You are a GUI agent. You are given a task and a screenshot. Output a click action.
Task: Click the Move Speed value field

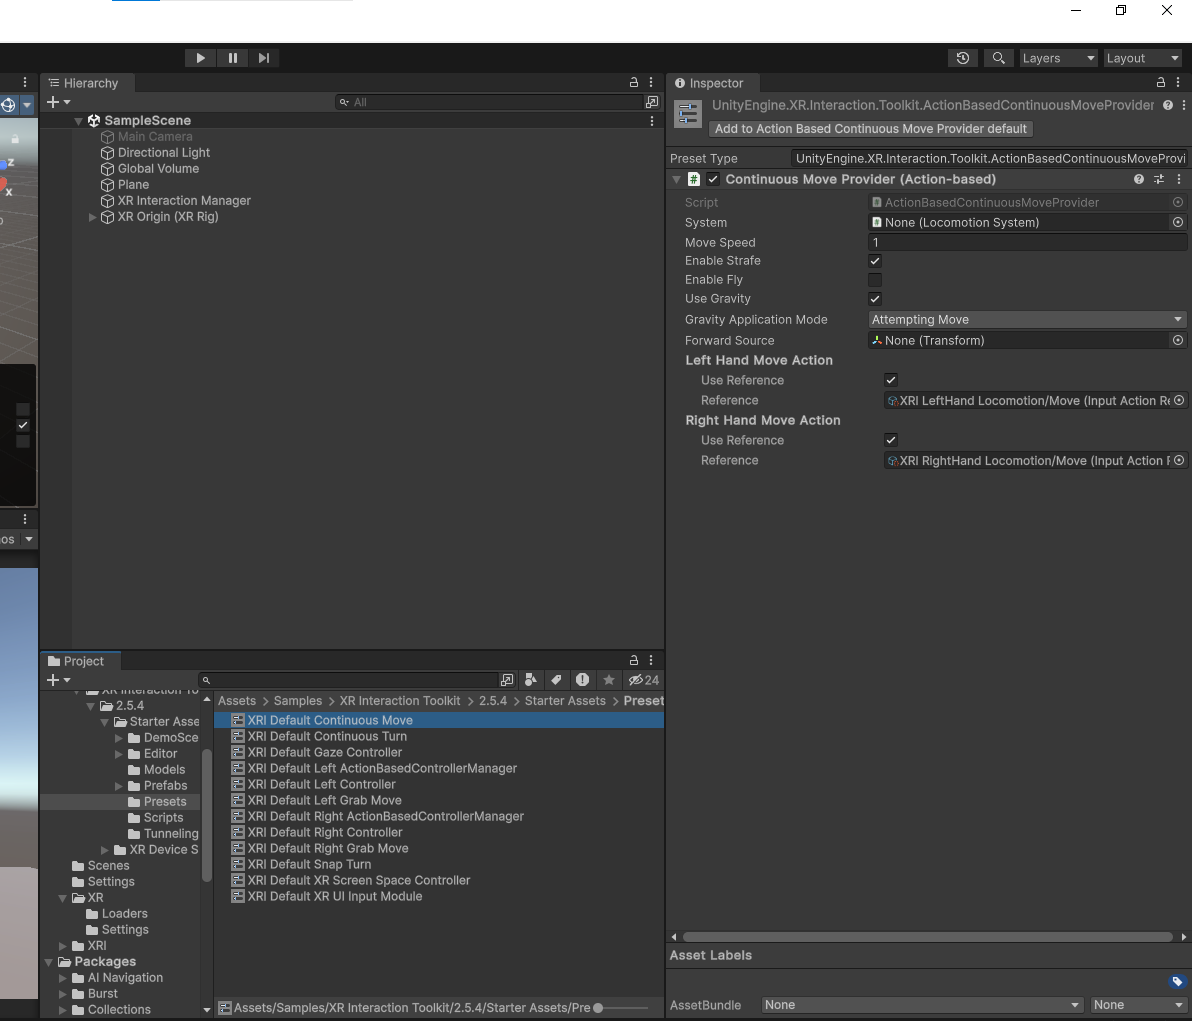1027,243
